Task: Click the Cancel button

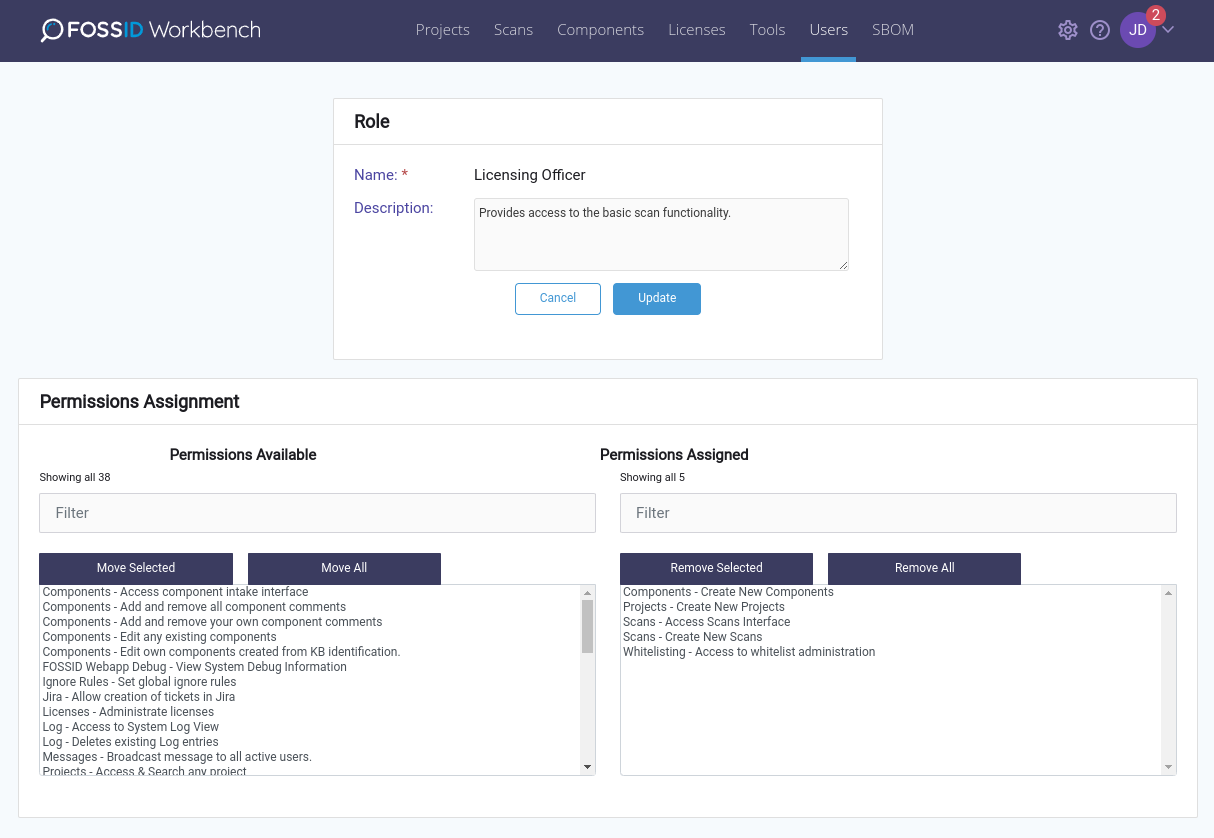Action: tap(558, 299)
